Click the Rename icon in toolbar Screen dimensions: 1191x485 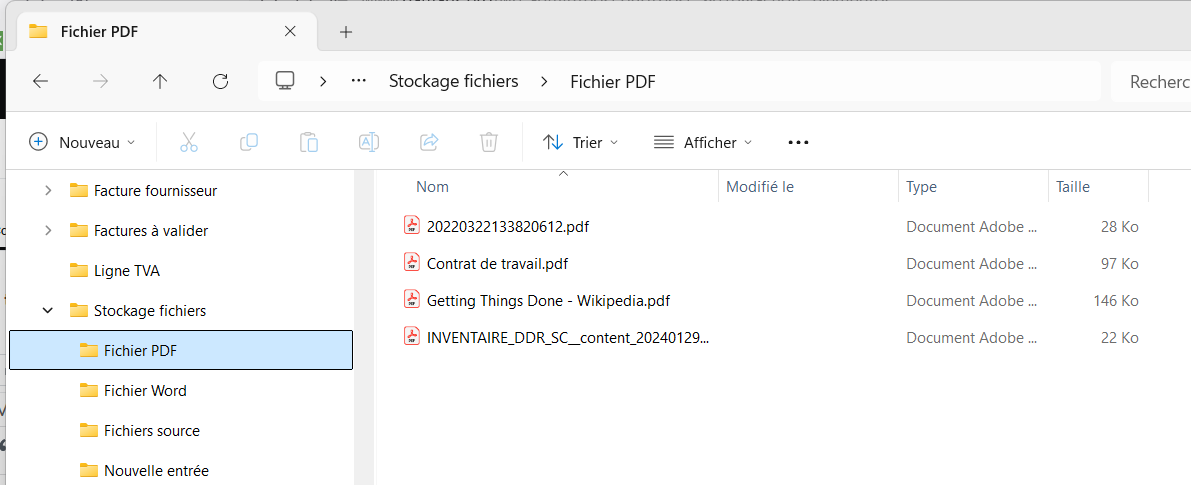click(369, 142)
